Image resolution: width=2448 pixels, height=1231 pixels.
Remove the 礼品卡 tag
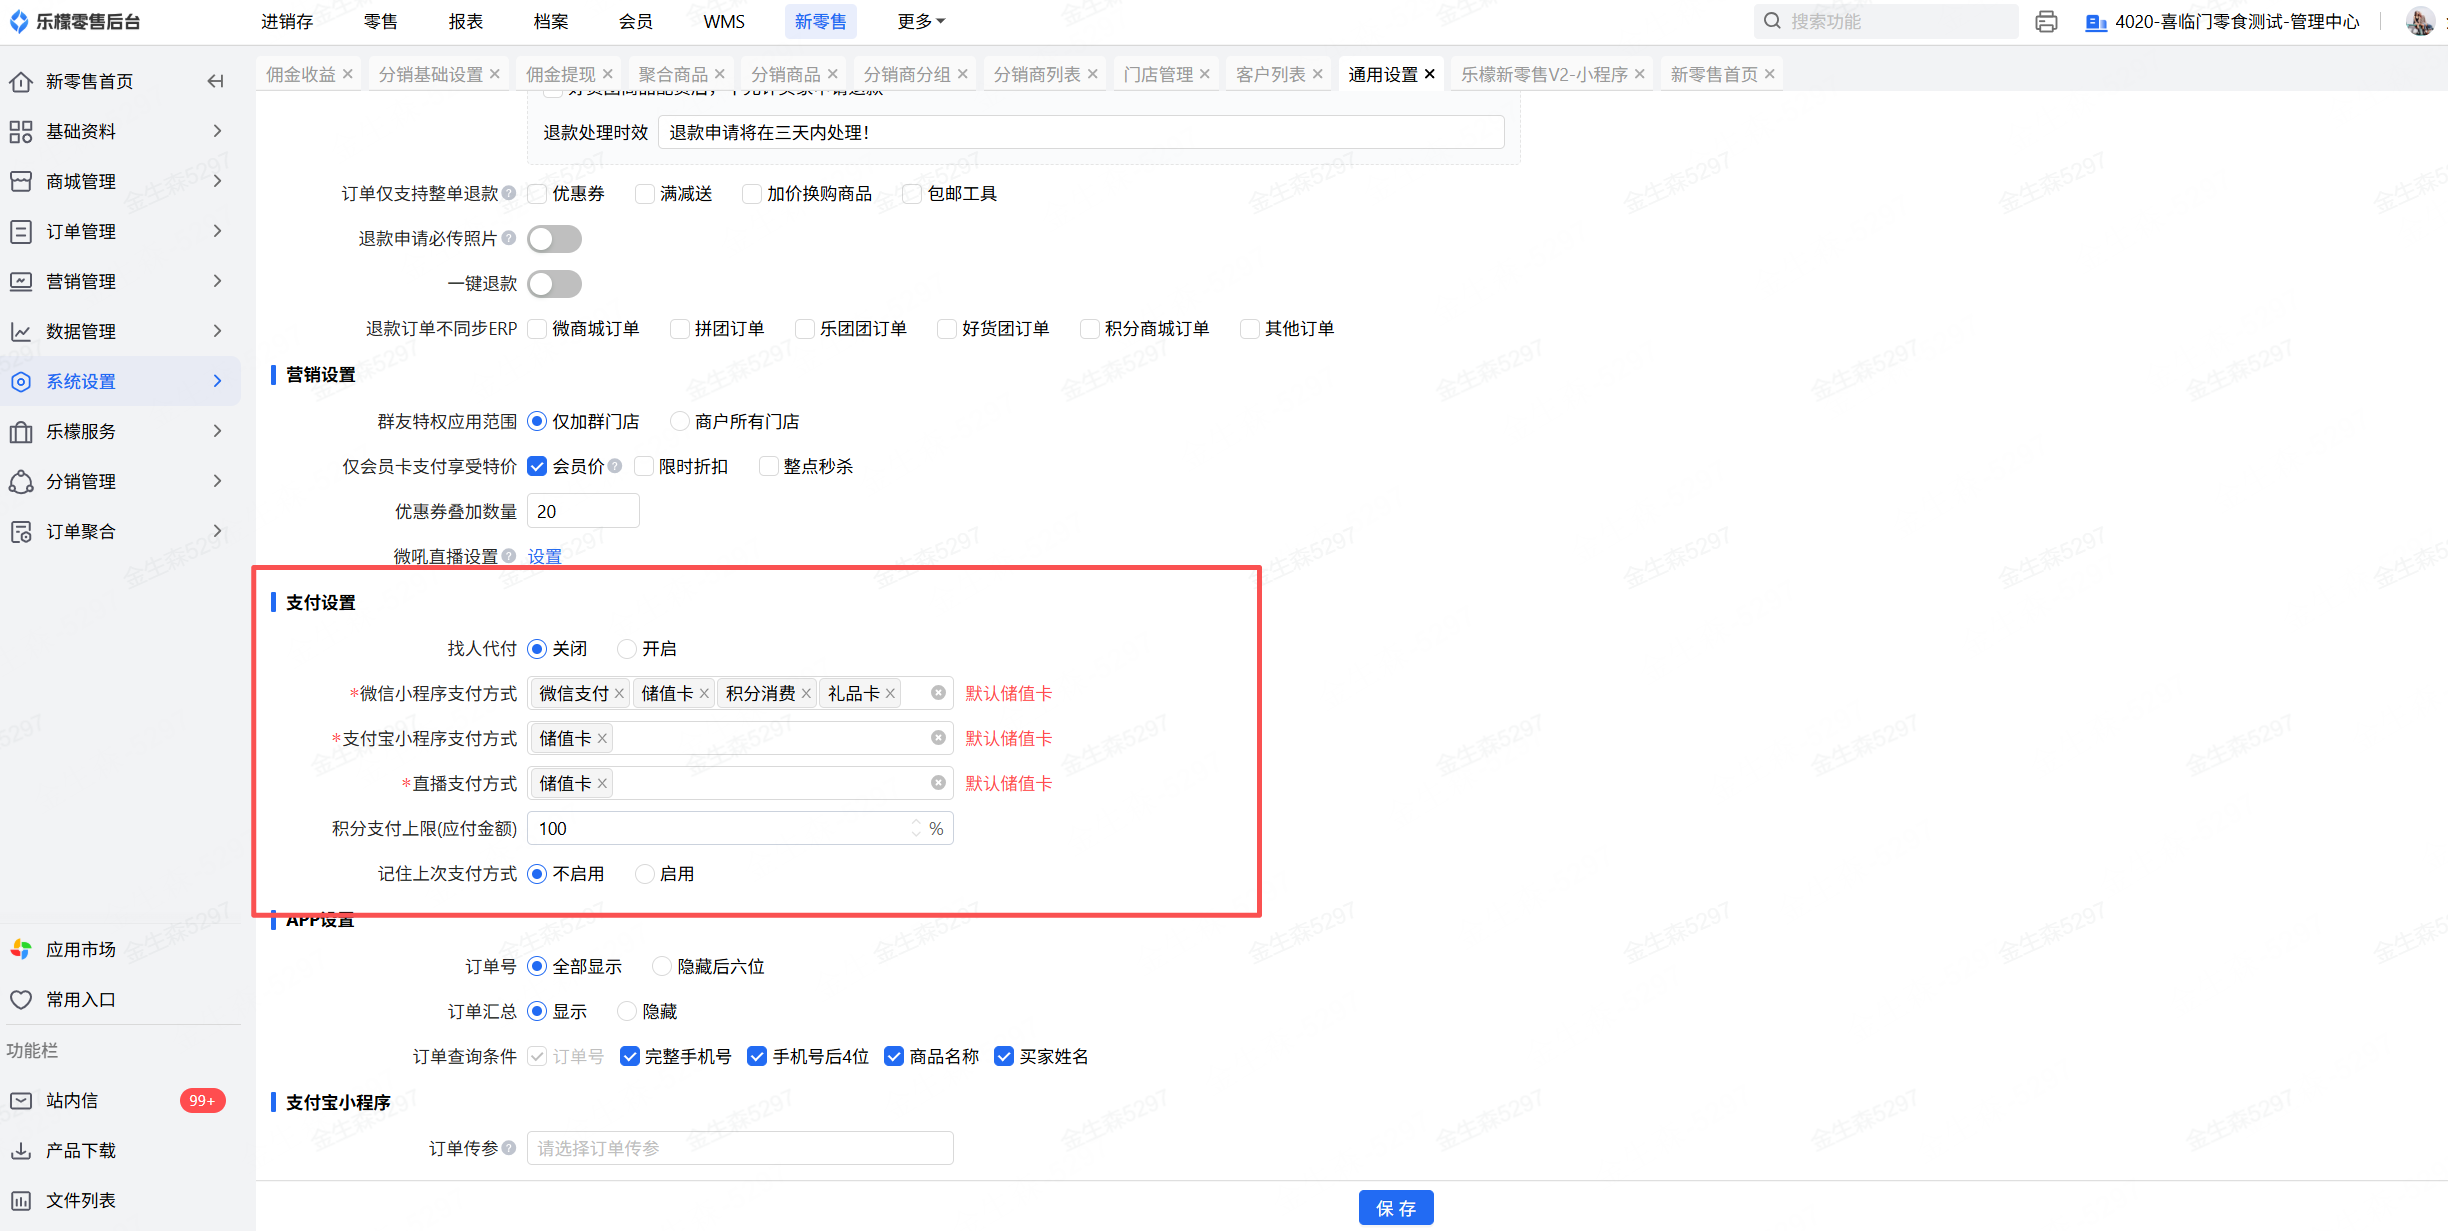click(890, 694)
